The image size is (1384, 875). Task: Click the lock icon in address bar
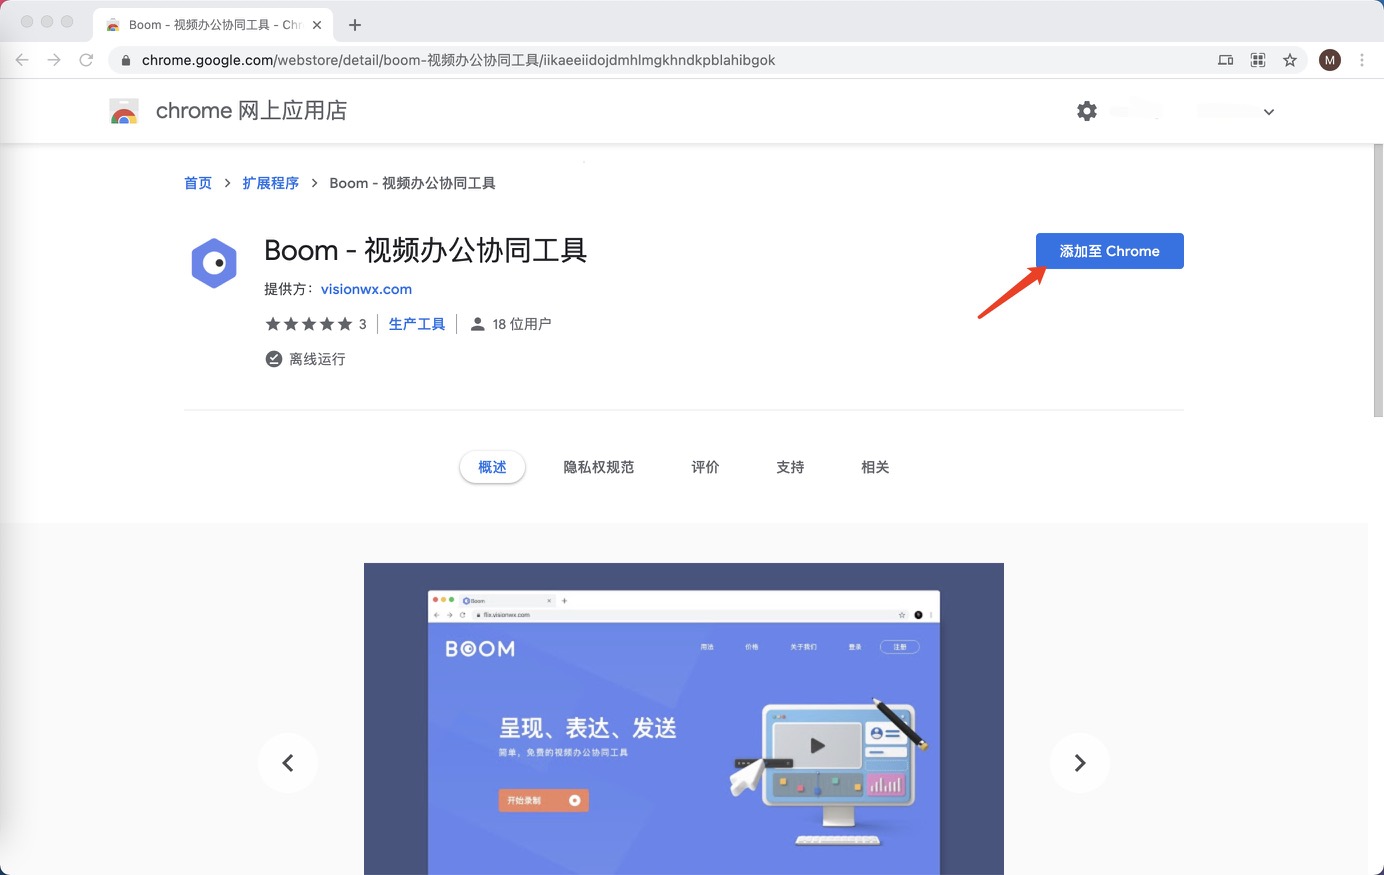(125, 60)
